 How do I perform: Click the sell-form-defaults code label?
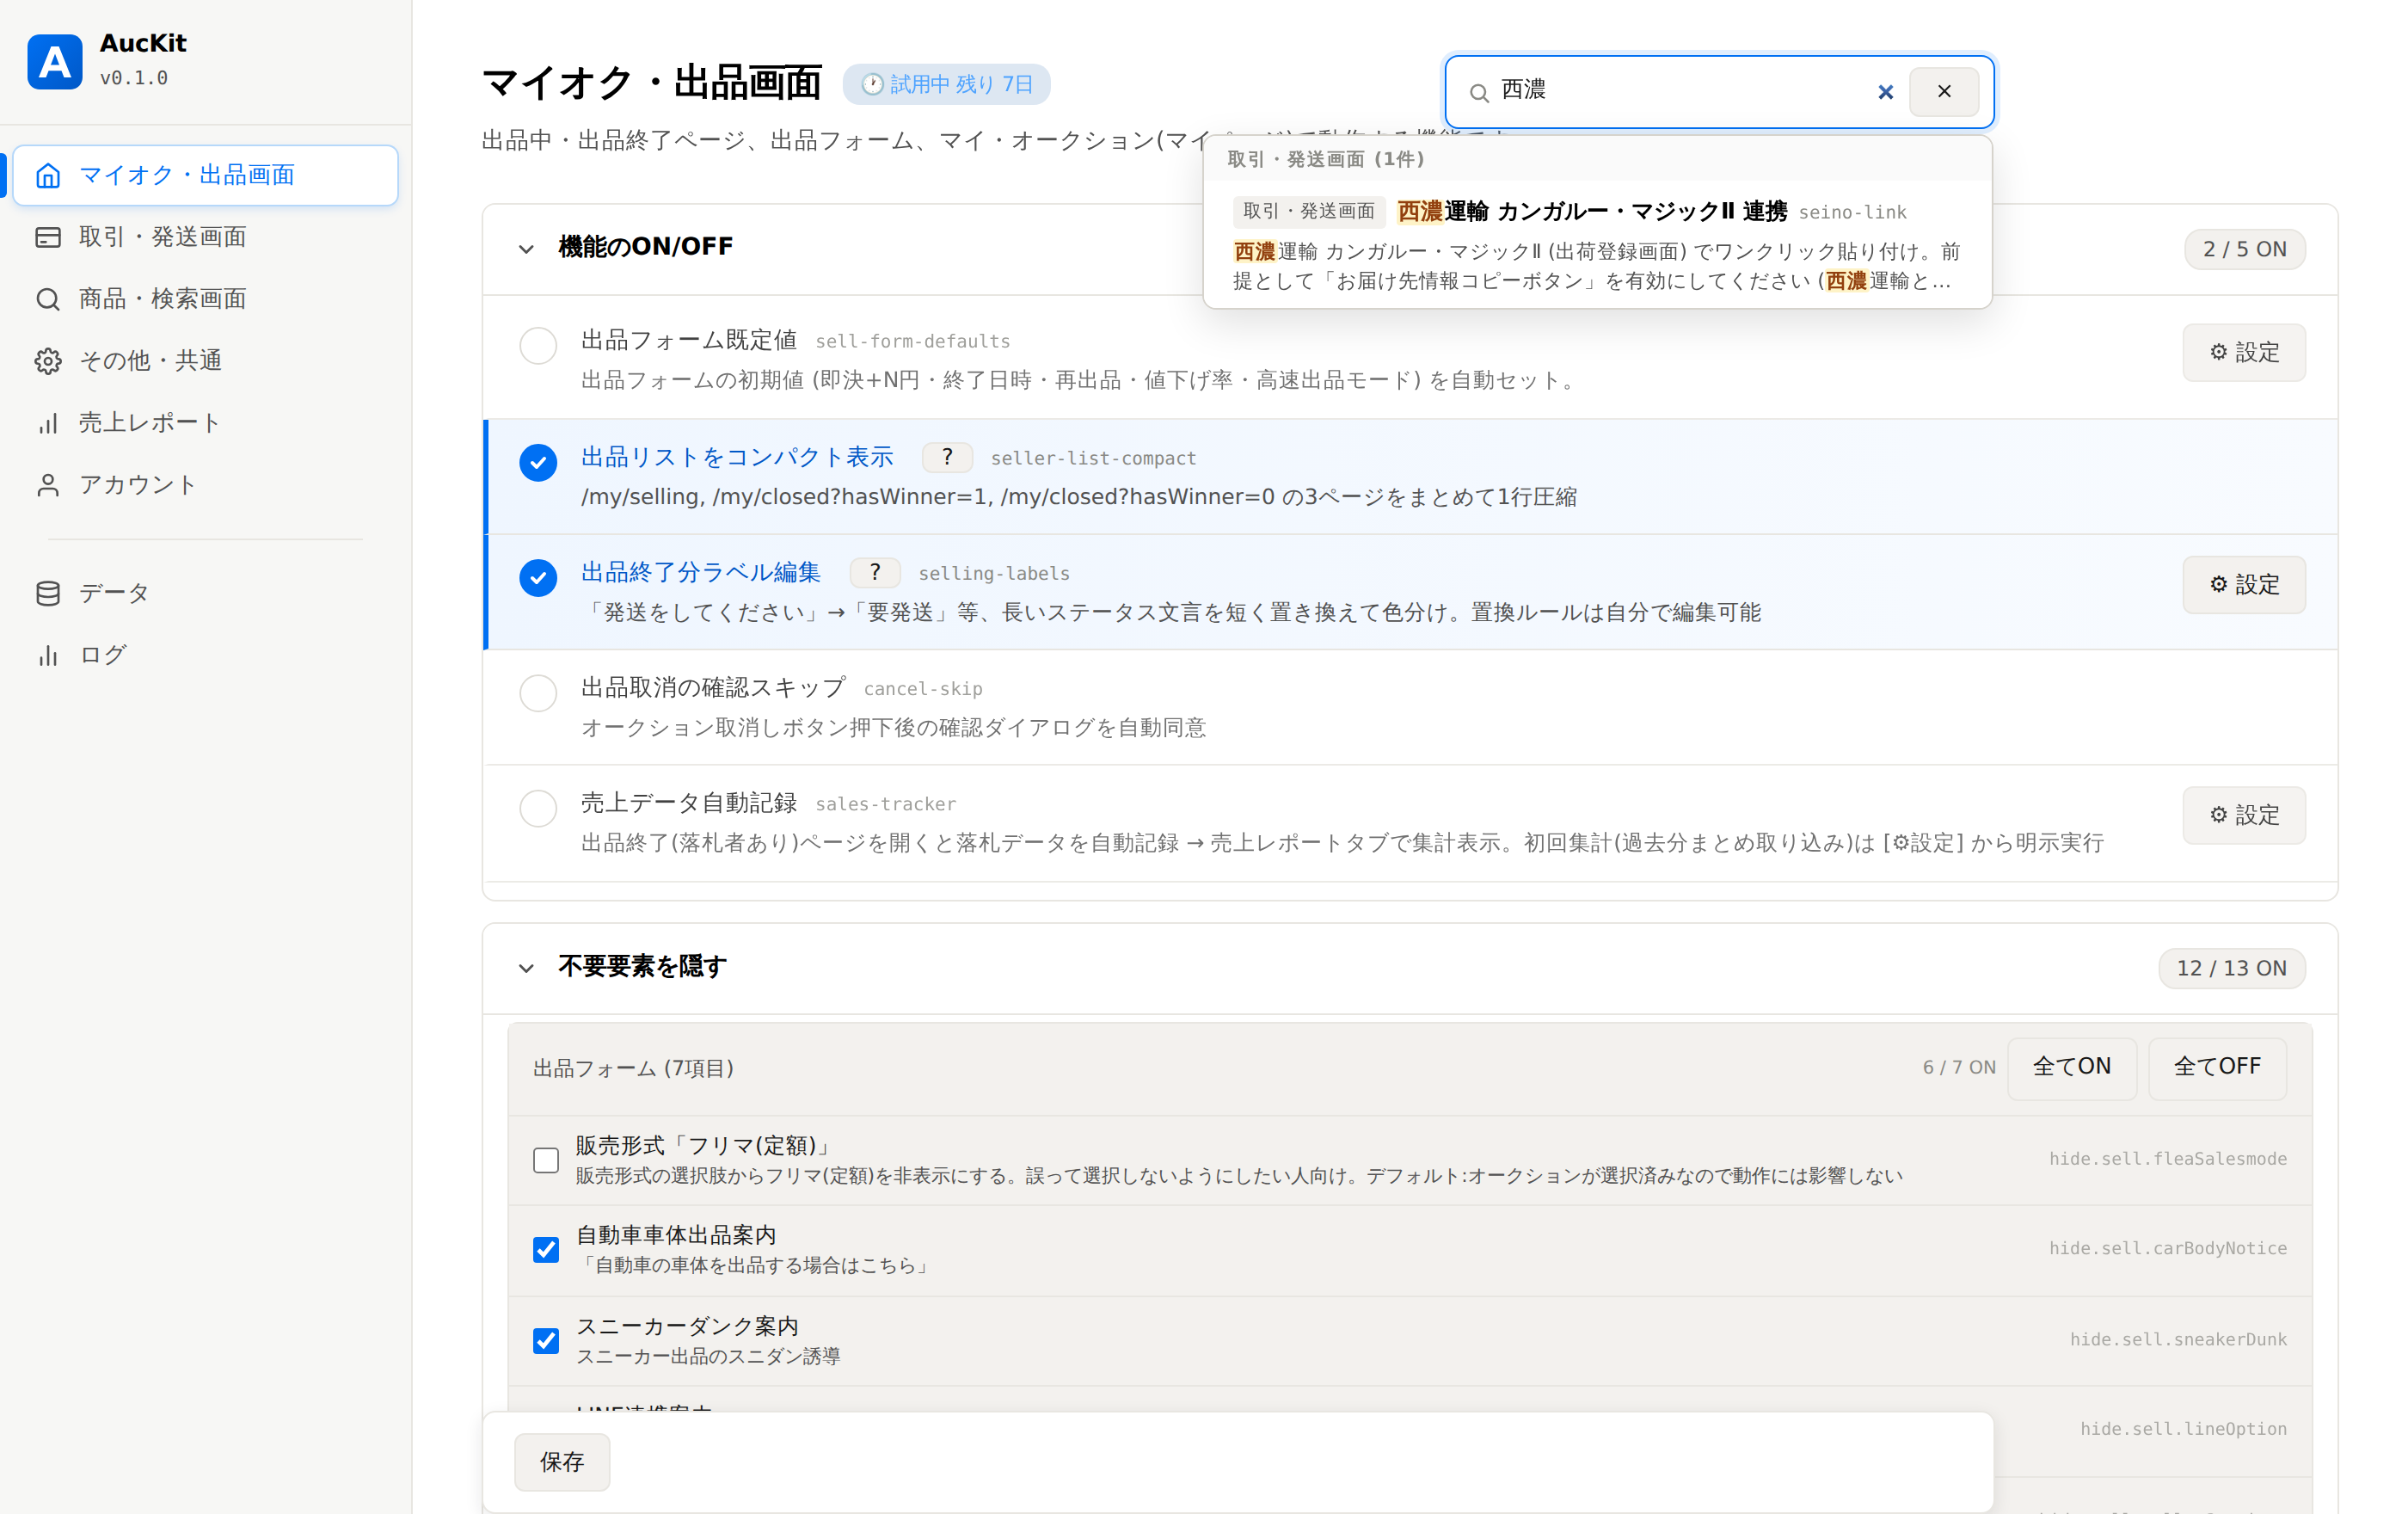coord(912,342)
